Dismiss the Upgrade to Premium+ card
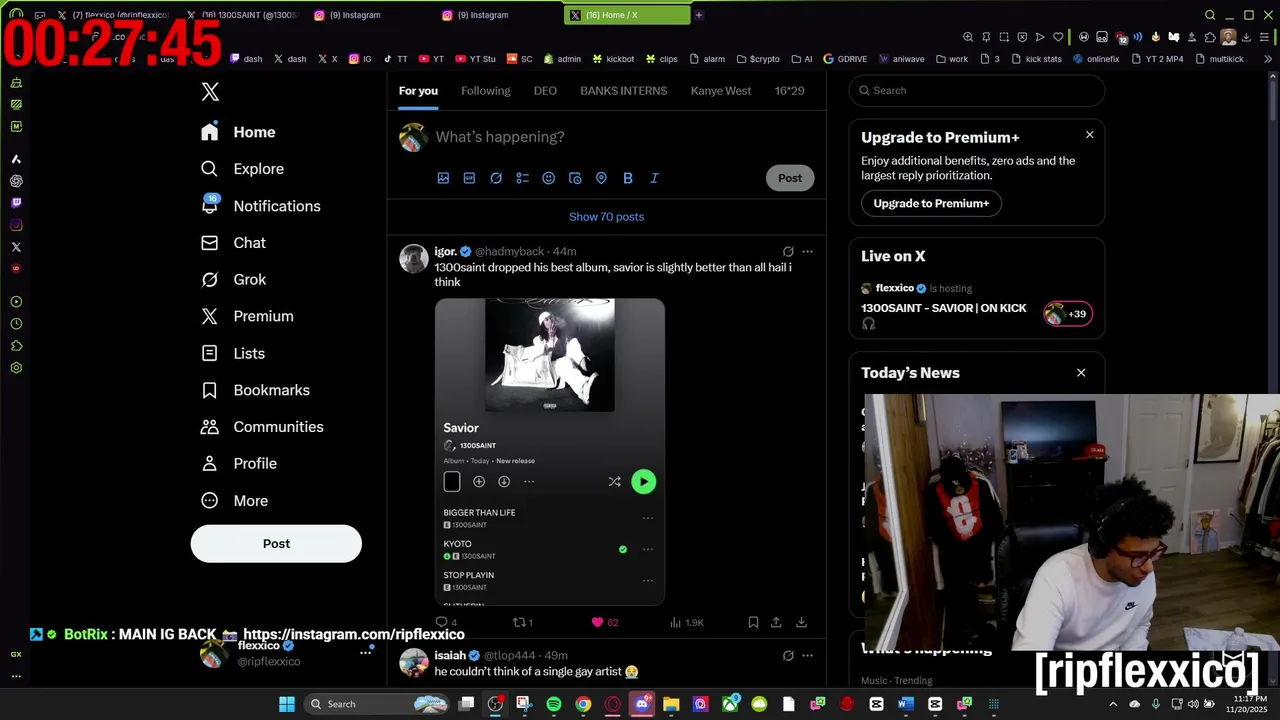The height and width of the screenshot is (720, 1280). 1090,135
